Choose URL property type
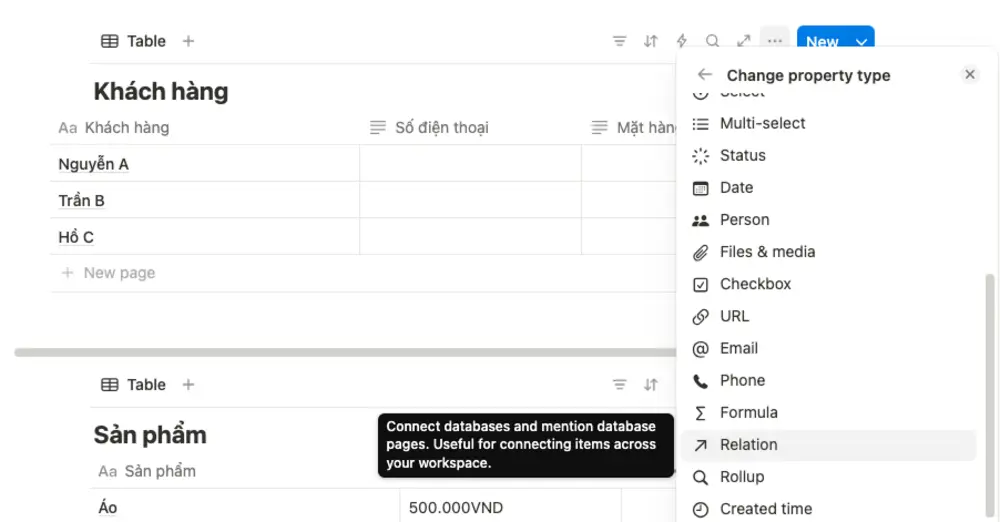The image size is (1000, 522). point(828,317)
